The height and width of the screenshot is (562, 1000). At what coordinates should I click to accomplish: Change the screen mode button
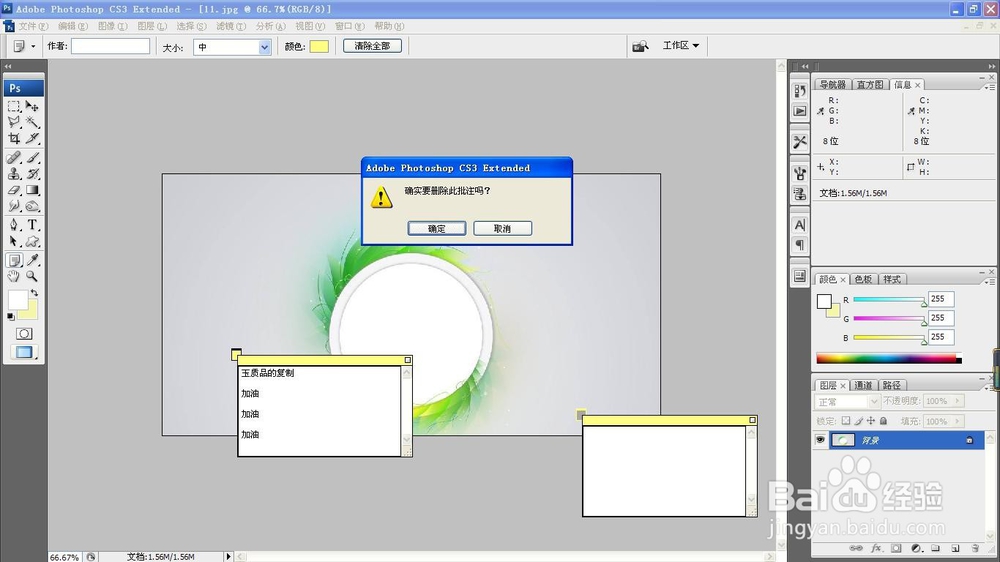(x=24, y=352)
